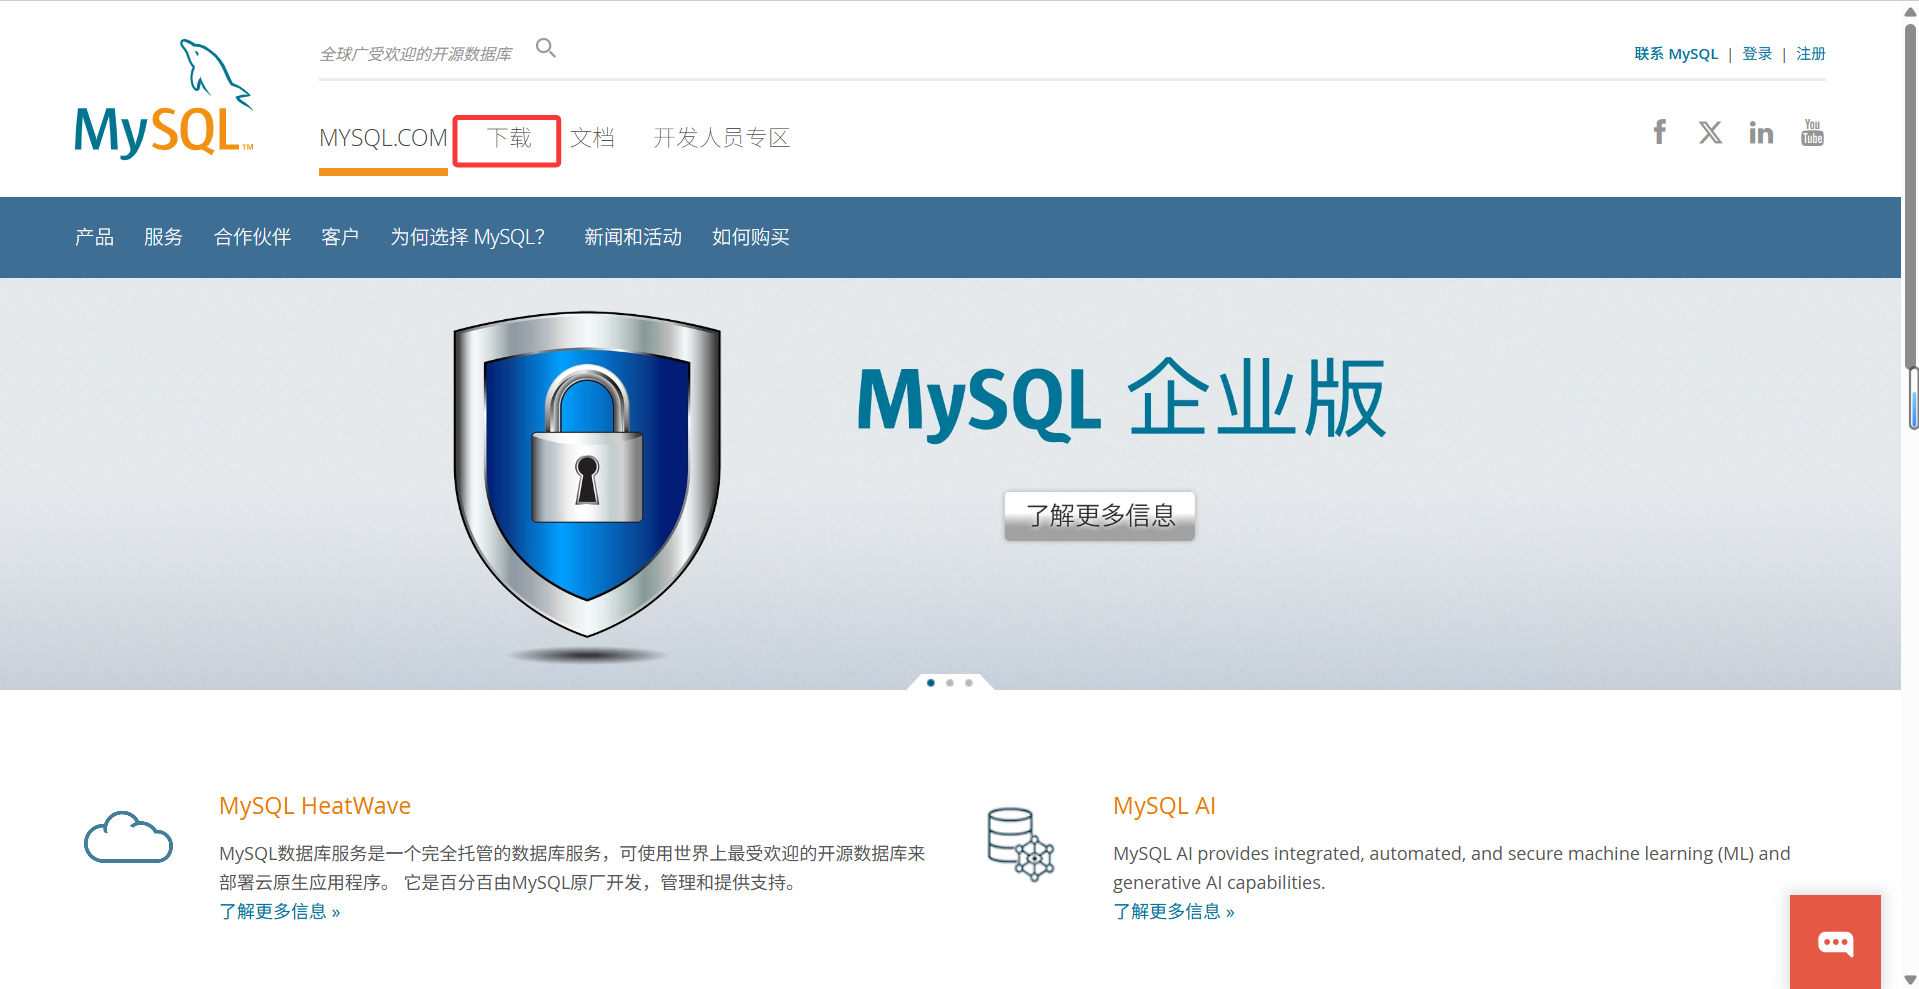Open the 如何购买 menu
Viewport: 1919px width, 989px height.
click(751, 237)
